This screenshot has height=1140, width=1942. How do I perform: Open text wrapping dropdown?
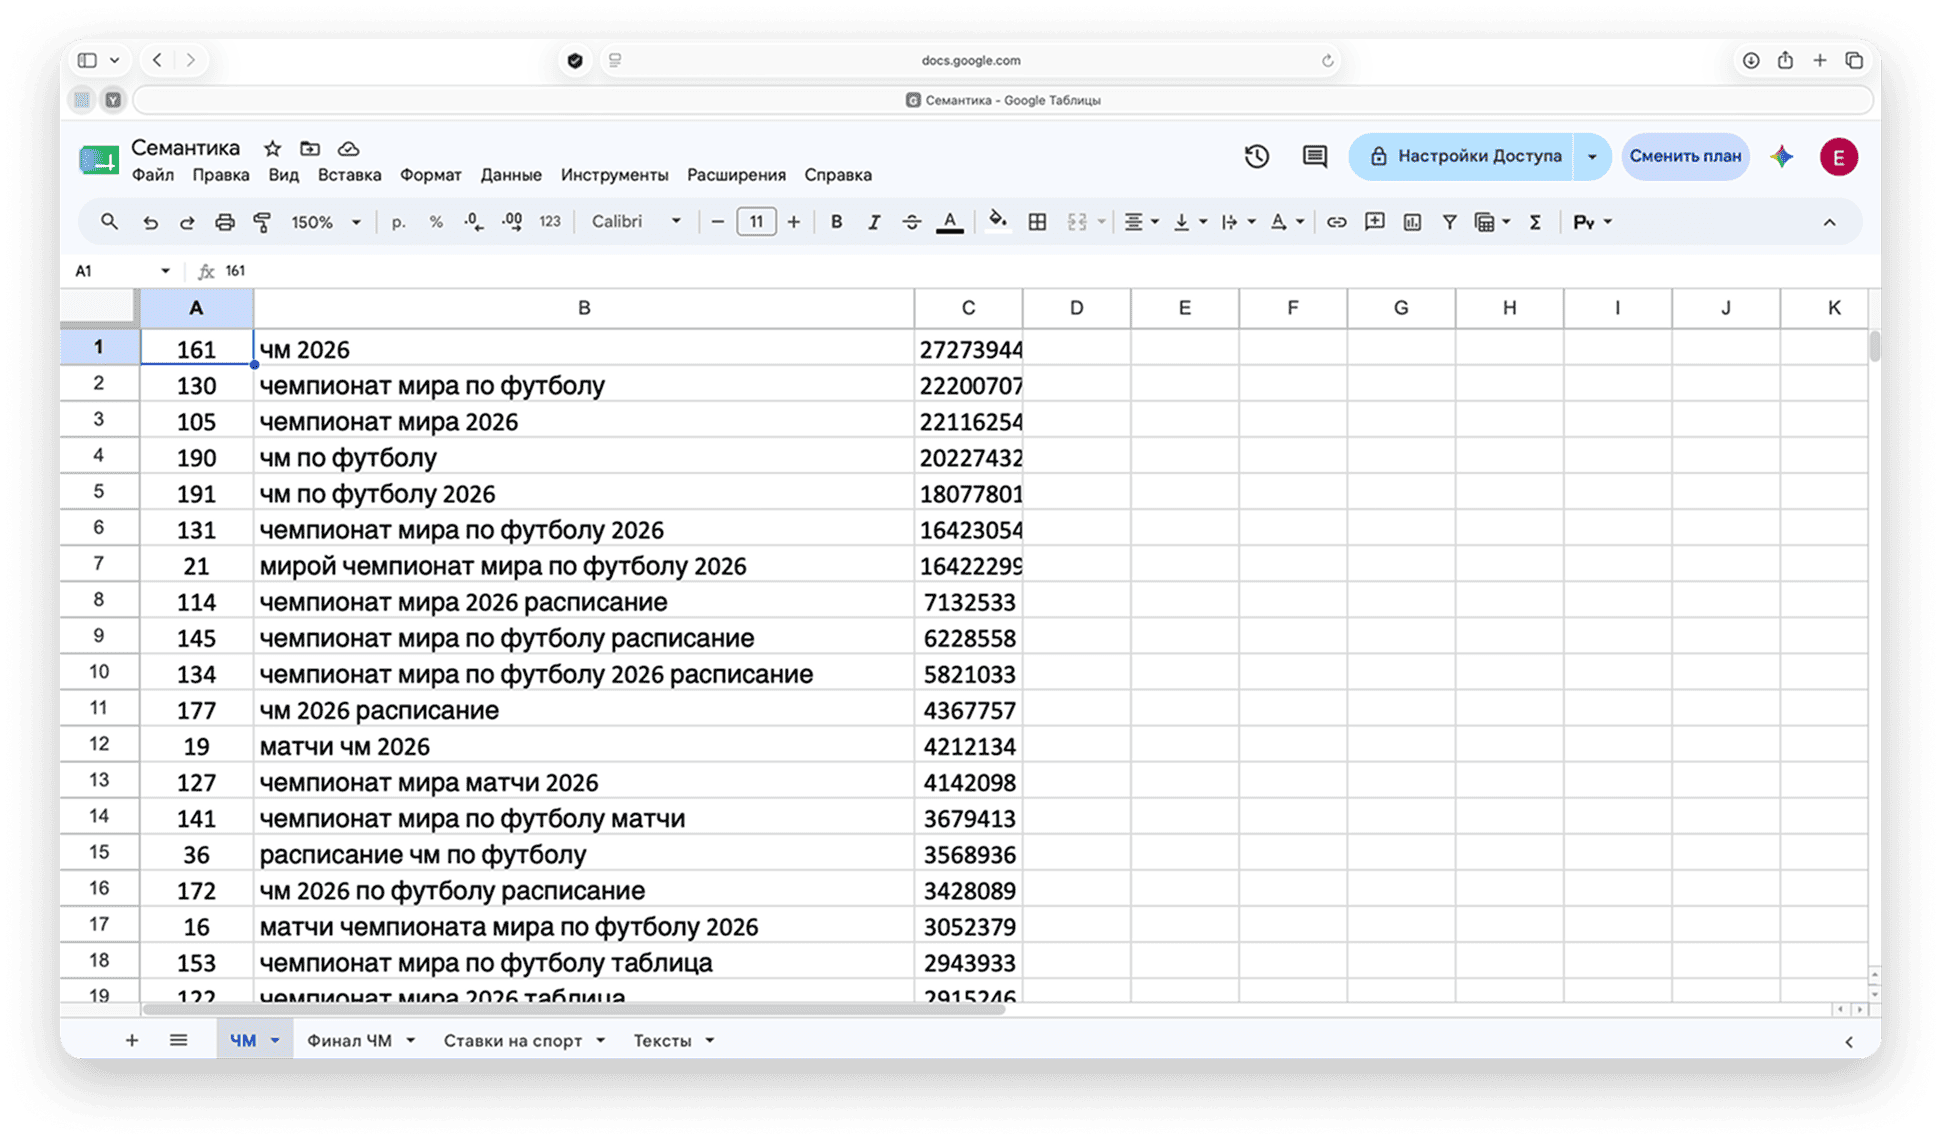tap(1238, 222)
